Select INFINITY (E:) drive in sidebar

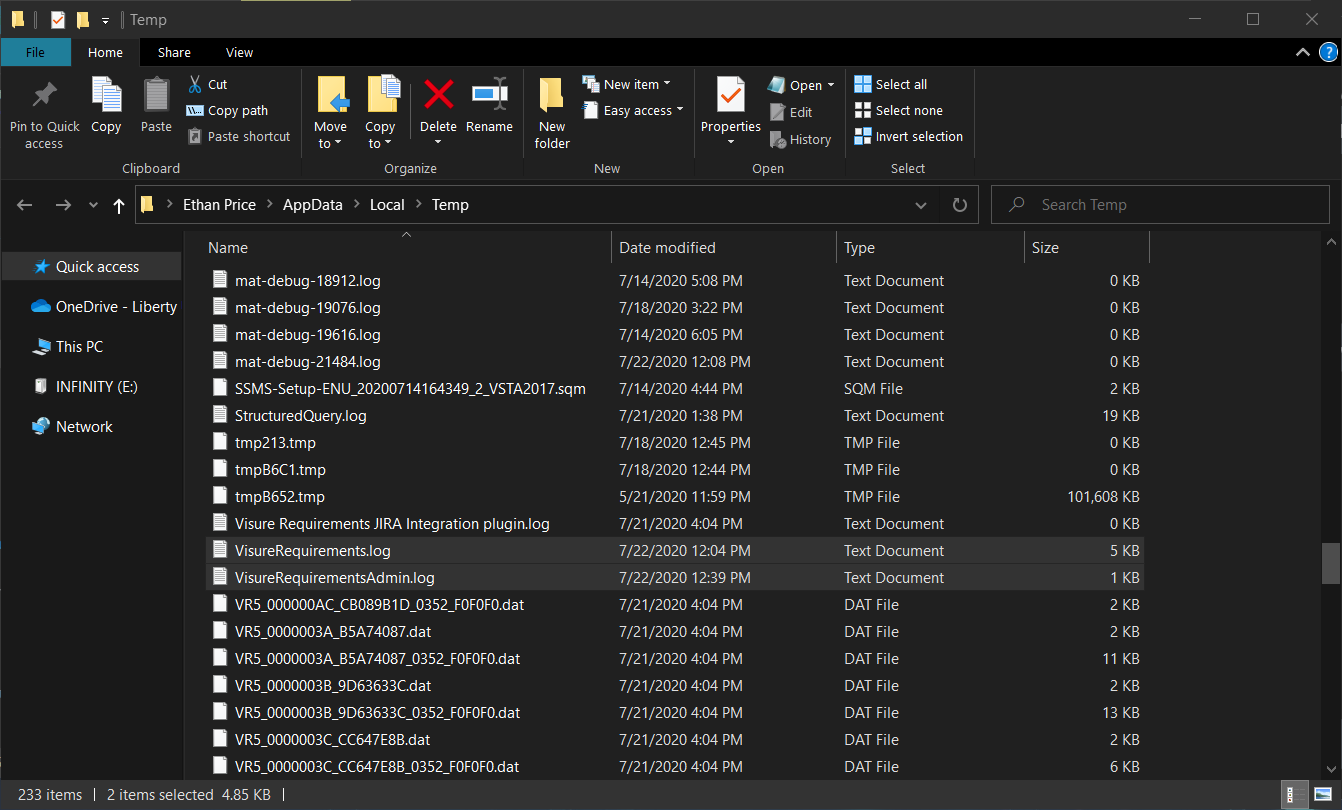[x=85, y=387]
